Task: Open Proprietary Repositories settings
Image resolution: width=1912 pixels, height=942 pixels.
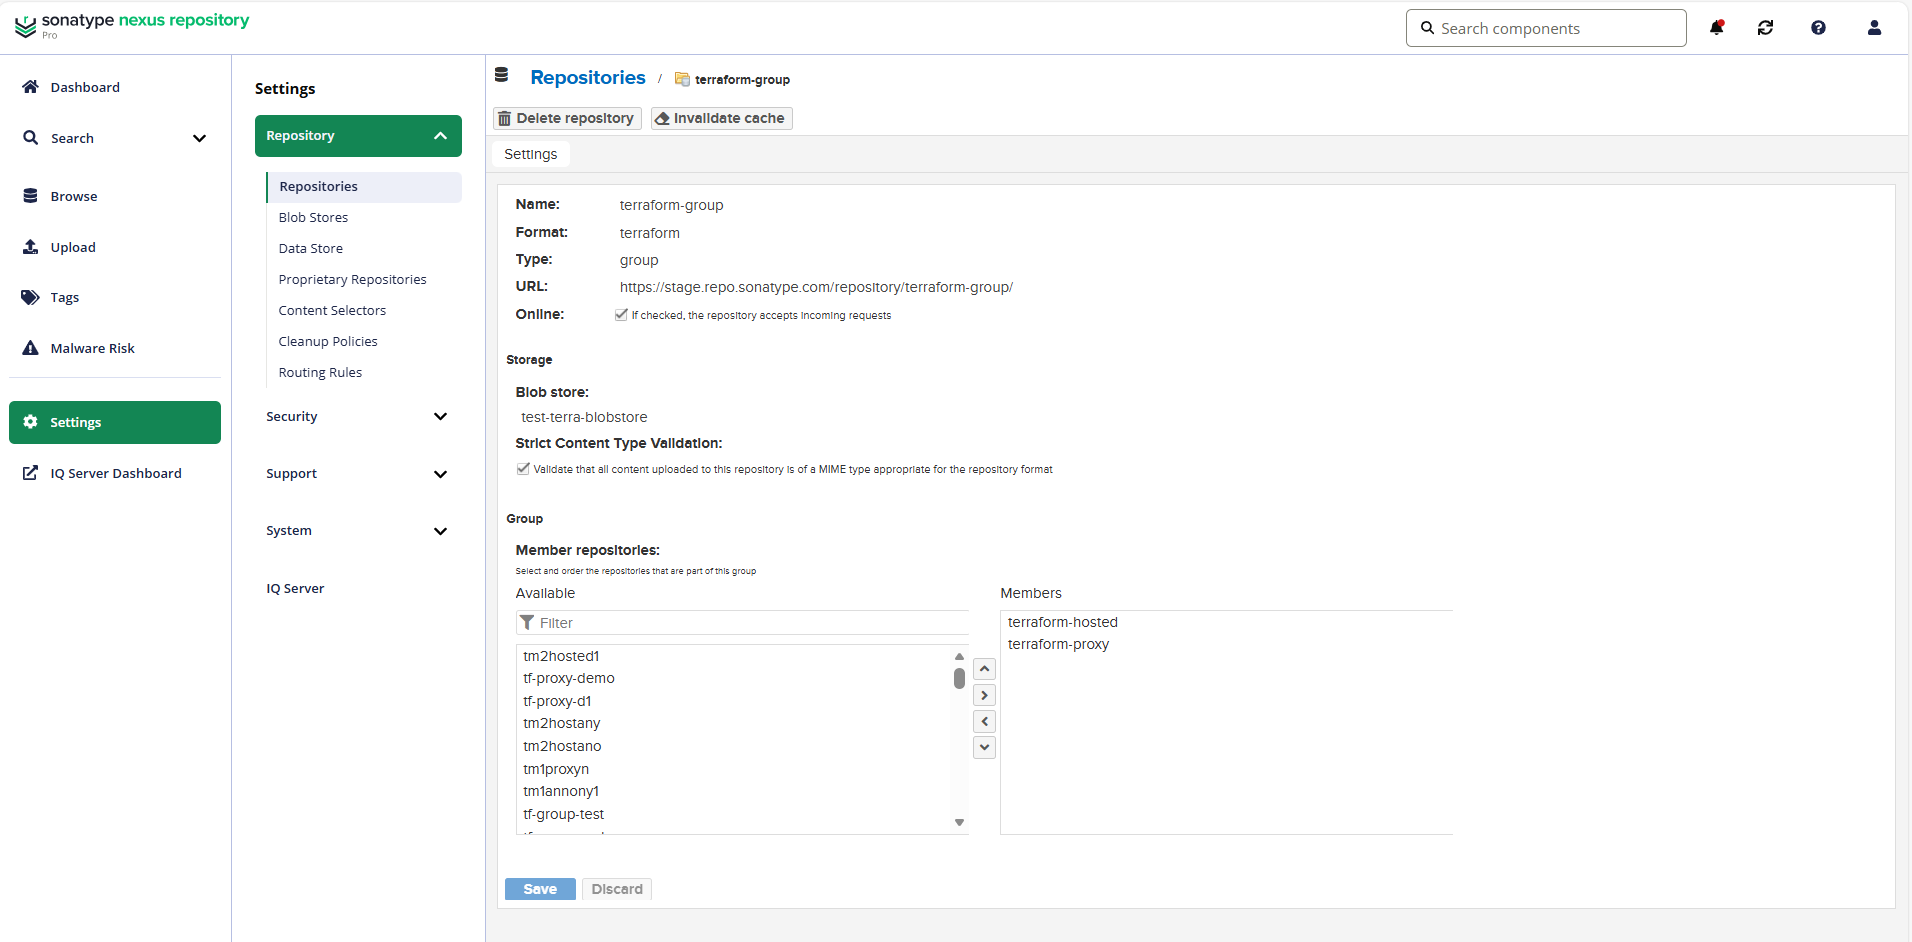Action: click(x=352, y=280)
